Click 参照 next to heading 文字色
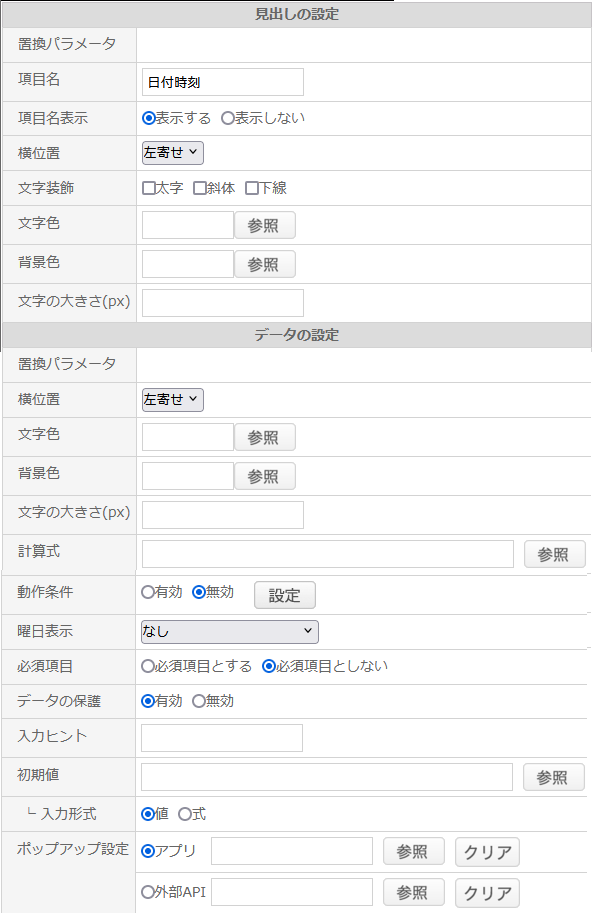The image size is (592, 913). click(265, 225)
